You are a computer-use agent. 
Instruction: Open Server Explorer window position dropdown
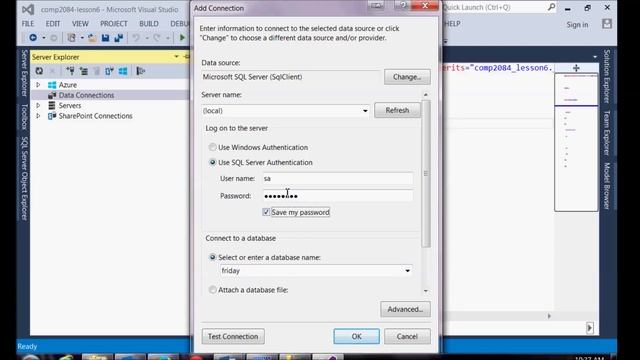click(176, 57)
